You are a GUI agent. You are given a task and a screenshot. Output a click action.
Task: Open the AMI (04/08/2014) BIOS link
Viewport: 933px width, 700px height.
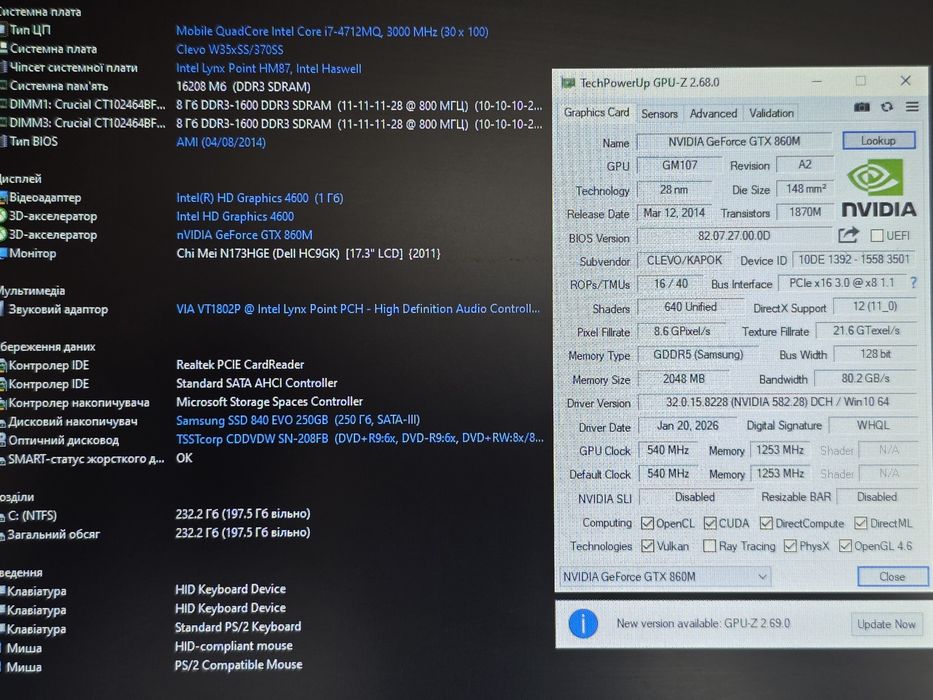pos(221,142)
